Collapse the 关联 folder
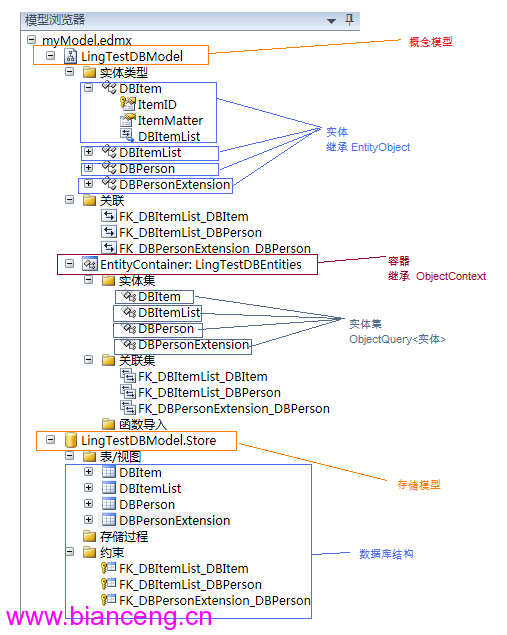 (x=70, y=200)
